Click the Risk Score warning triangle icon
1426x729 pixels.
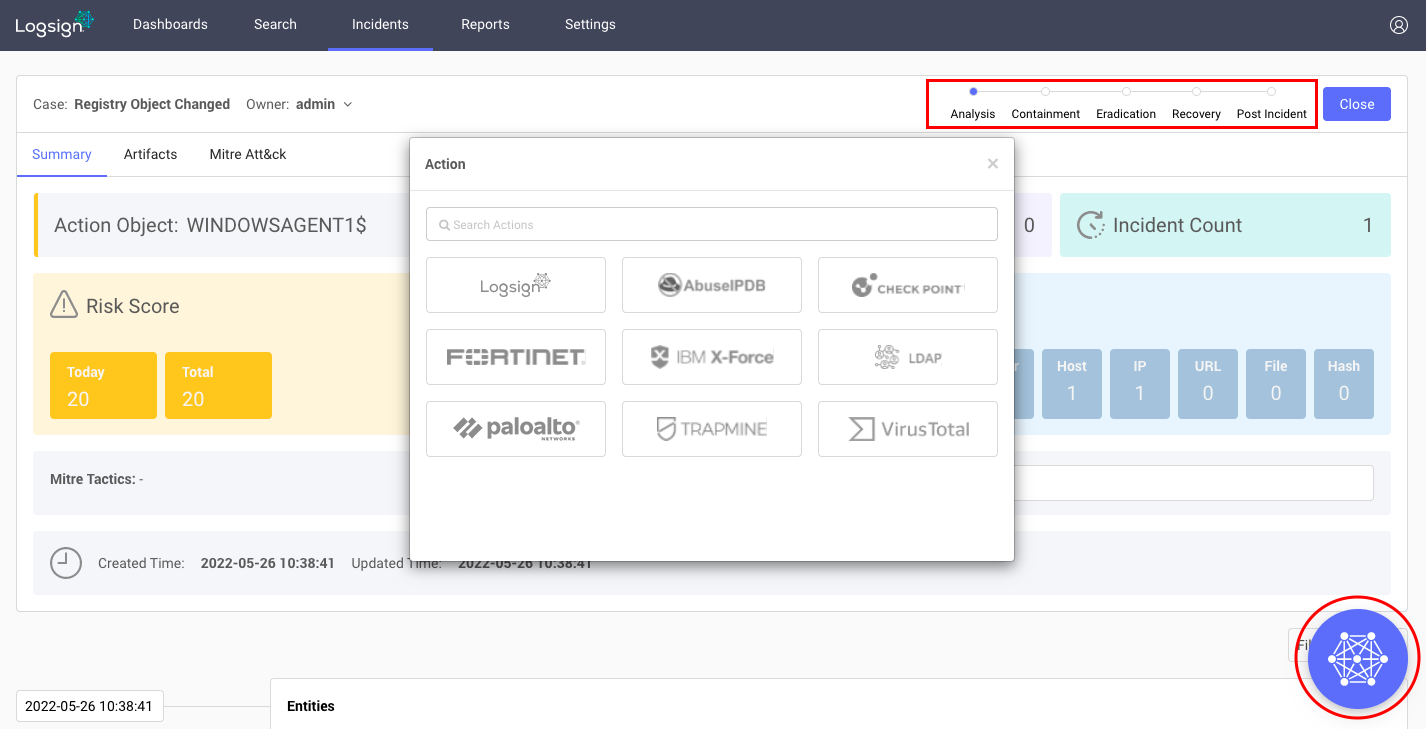point(64,305)
